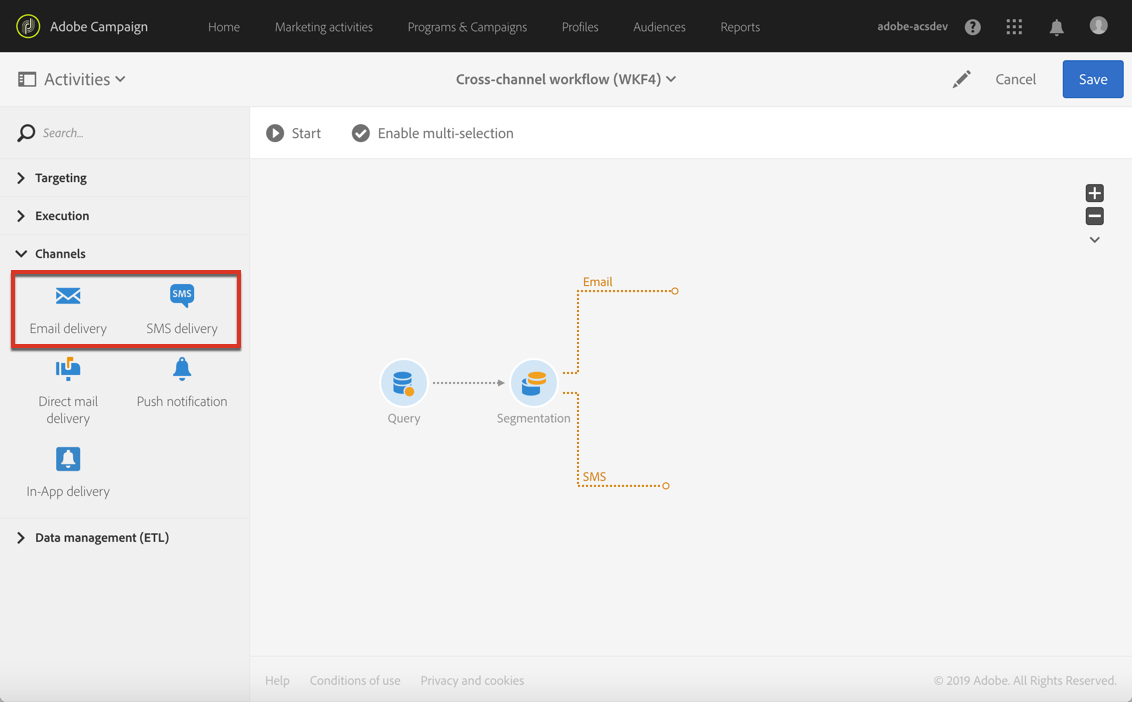This screenshot has height=702, width=1132.
Task: Expand the chevron below zoom controls
Action: [x=1094, y=240]
